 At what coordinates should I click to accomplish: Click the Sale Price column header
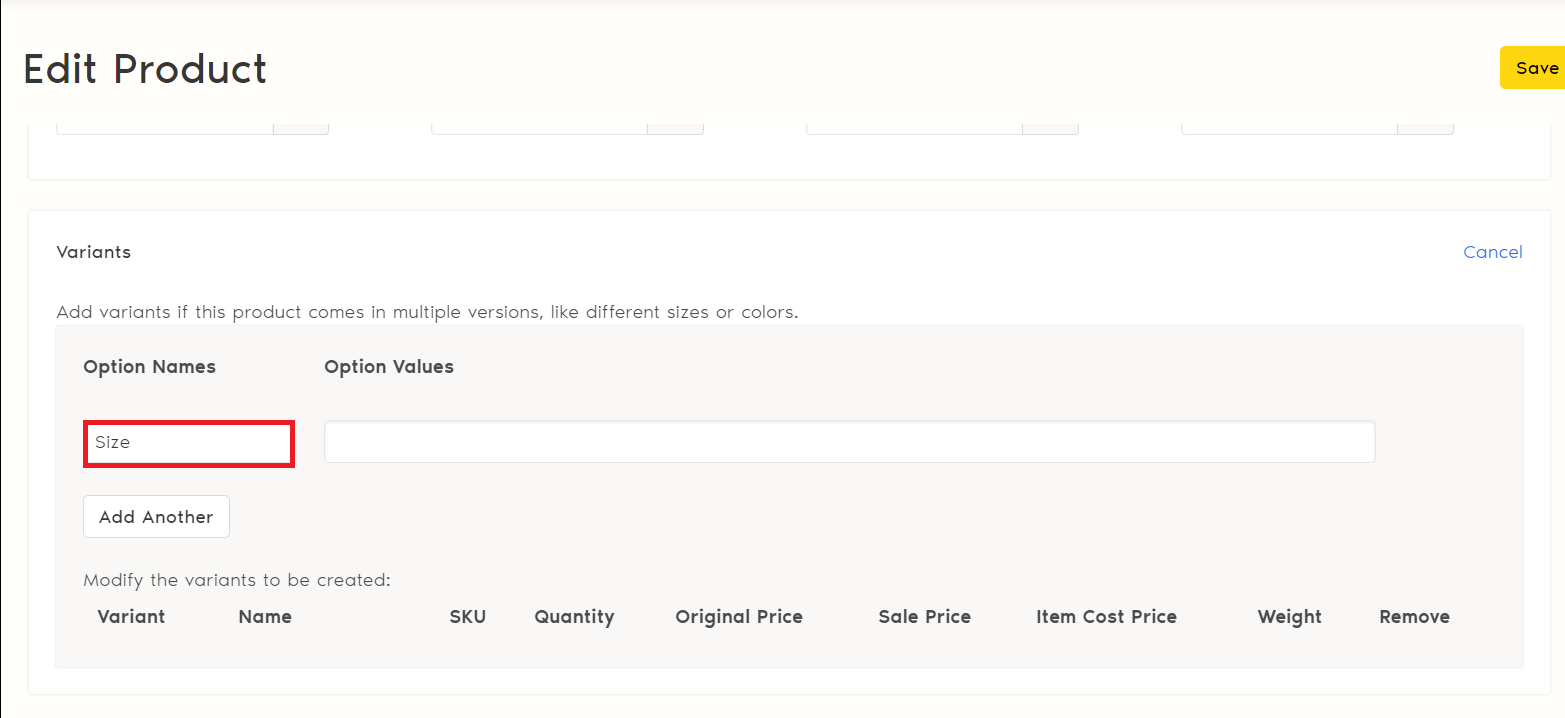click(924, 617)
